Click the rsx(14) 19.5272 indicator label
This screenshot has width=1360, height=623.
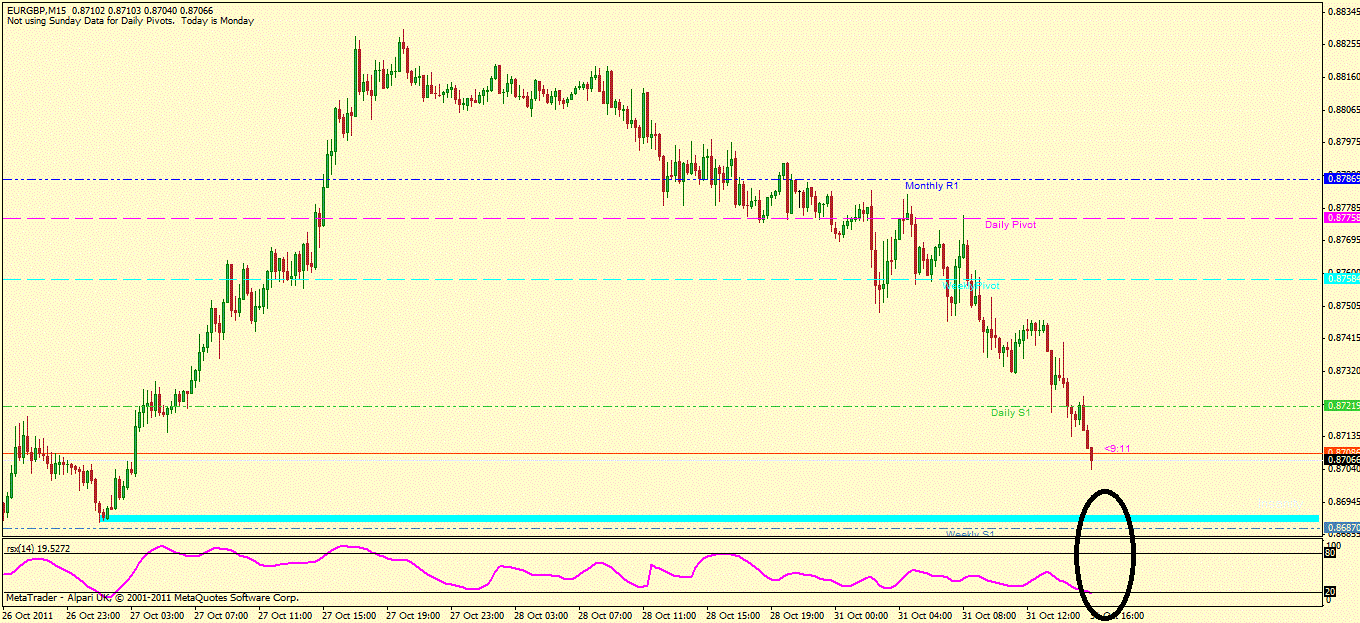[x=39, y=549]
